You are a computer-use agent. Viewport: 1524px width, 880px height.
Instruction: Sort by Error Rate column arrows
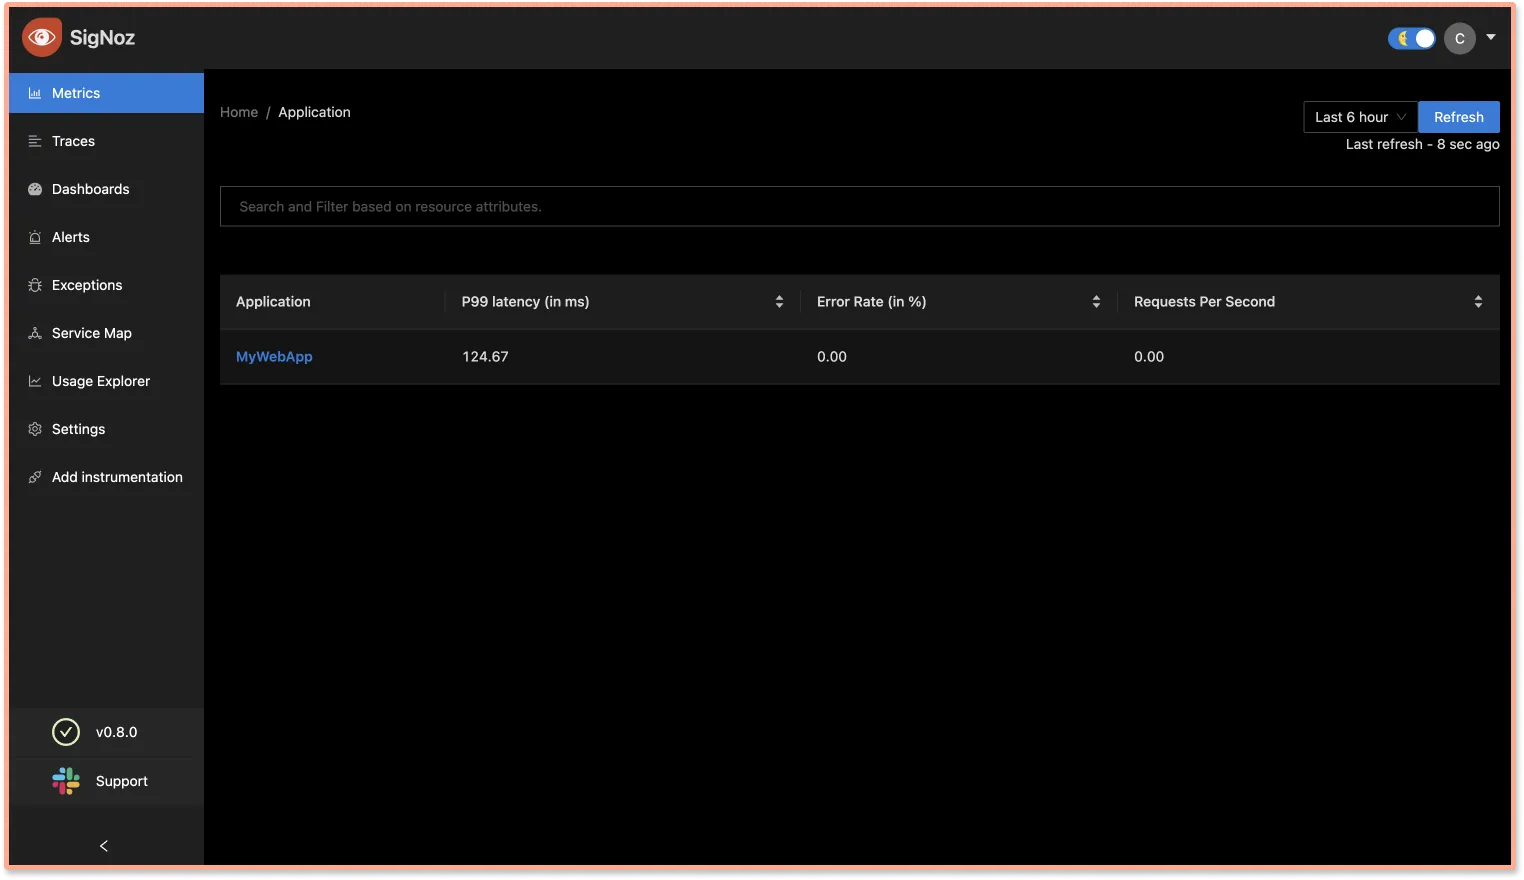pyautogui.click(x=1096, y=302)
